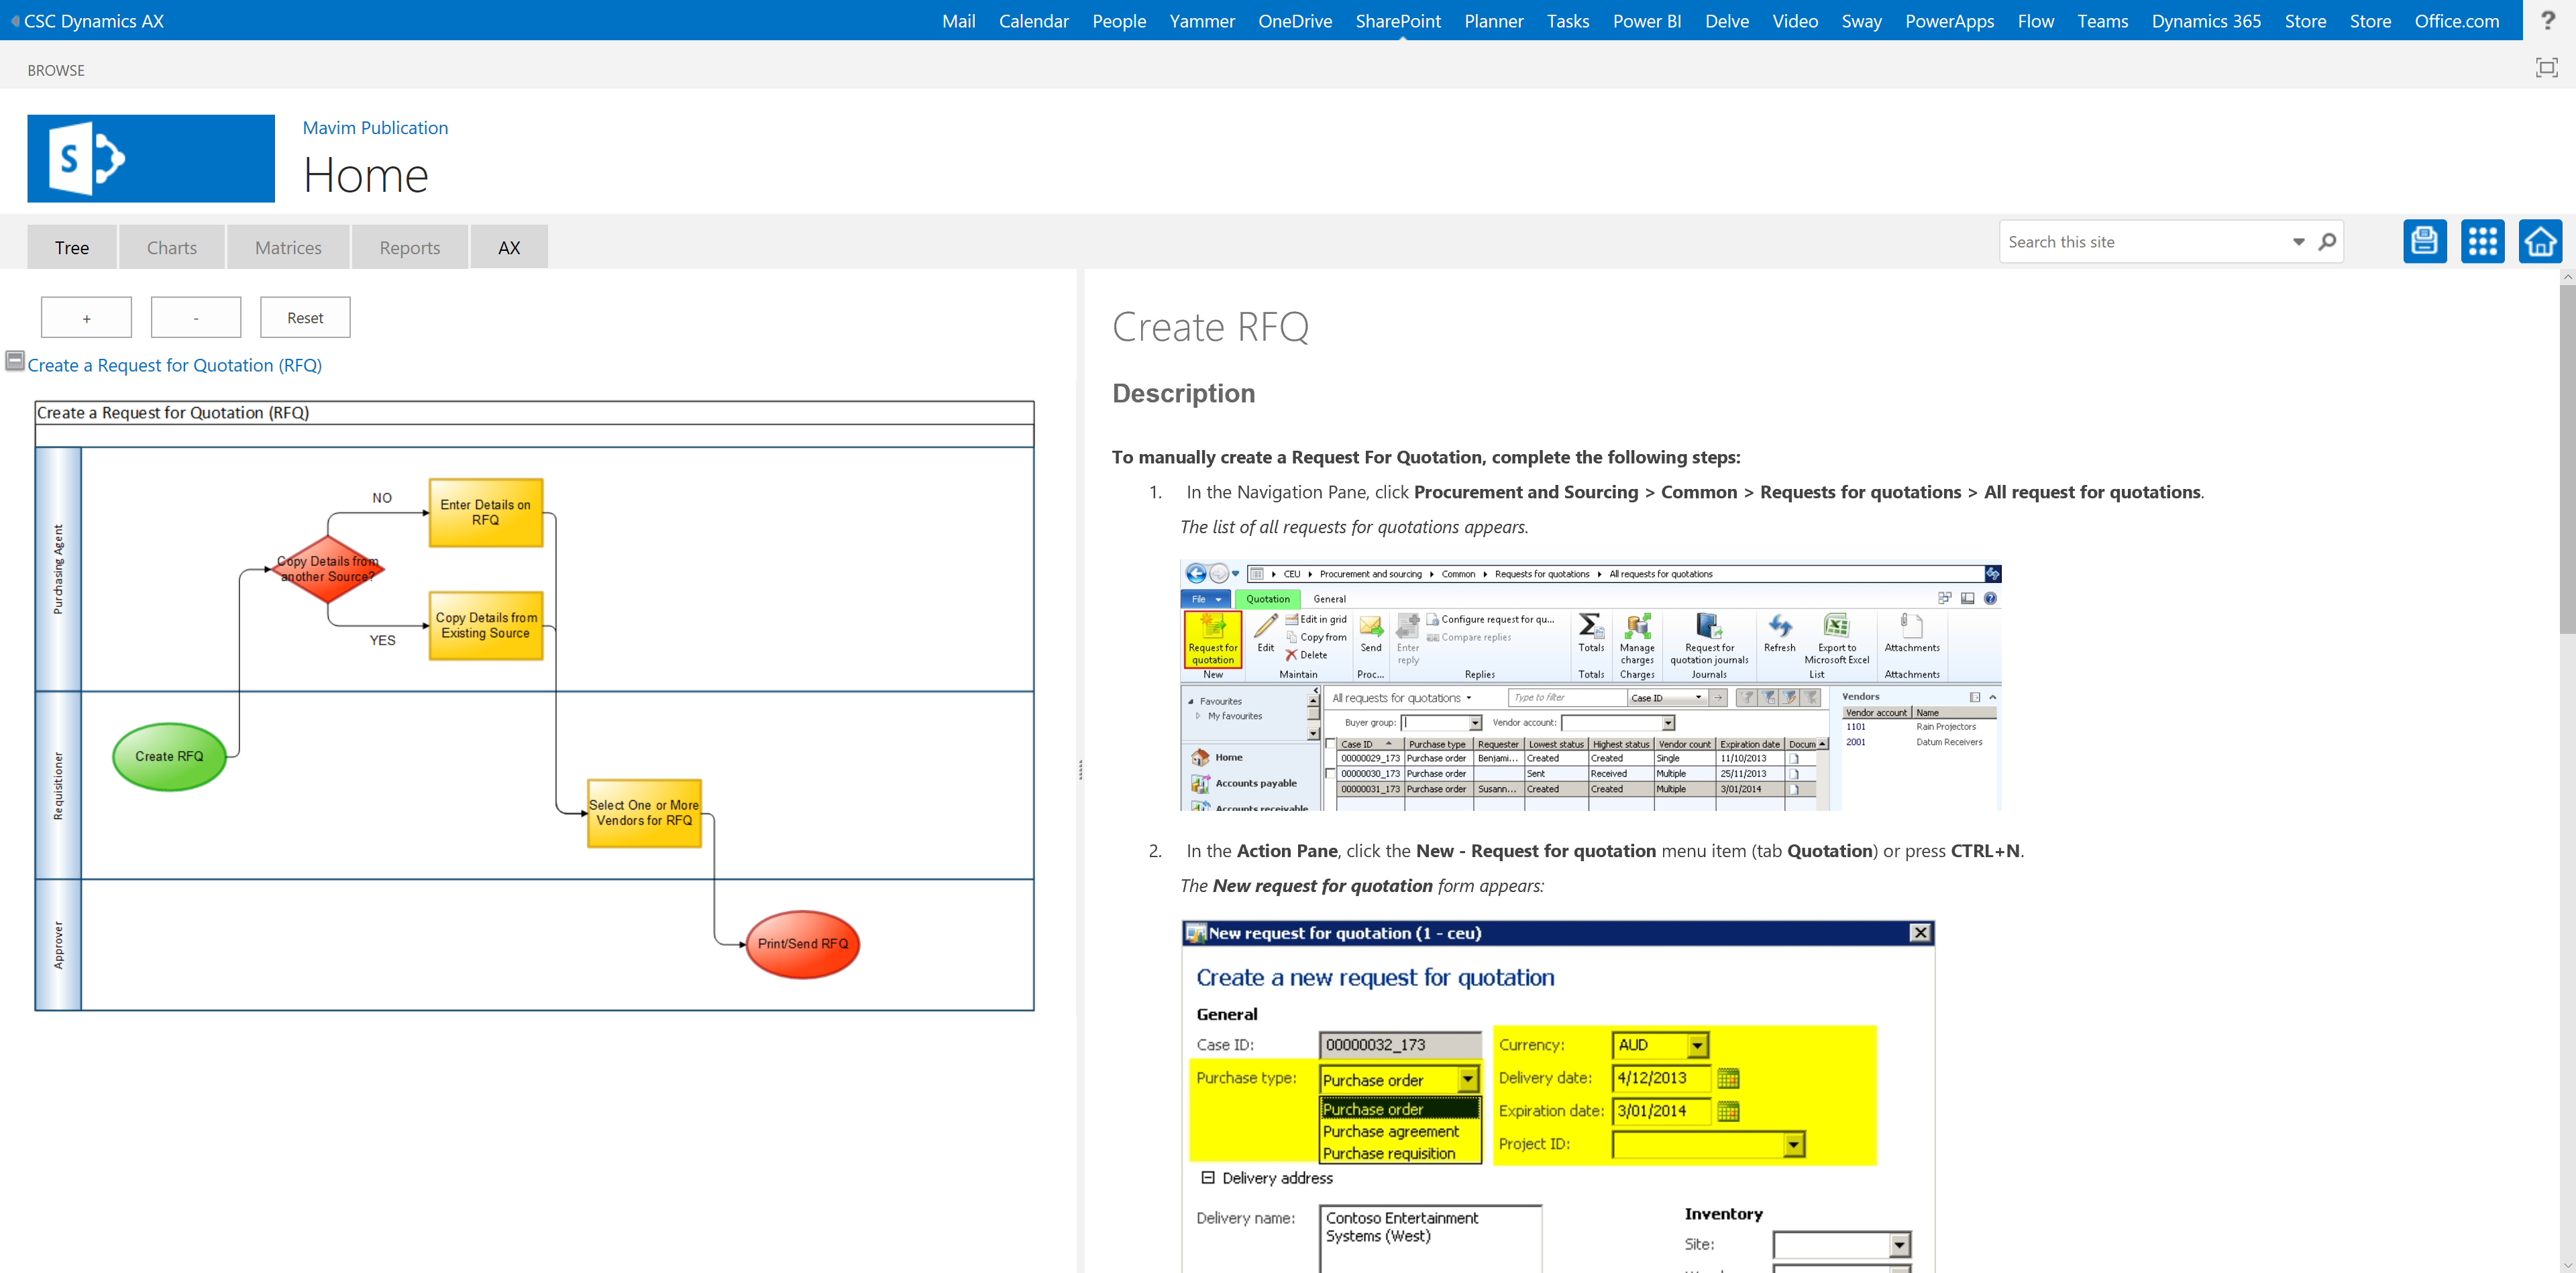
Task: Collapse the Create a Request for Quotation tree node
Action: pyautogui.click(x=15, y=360)
